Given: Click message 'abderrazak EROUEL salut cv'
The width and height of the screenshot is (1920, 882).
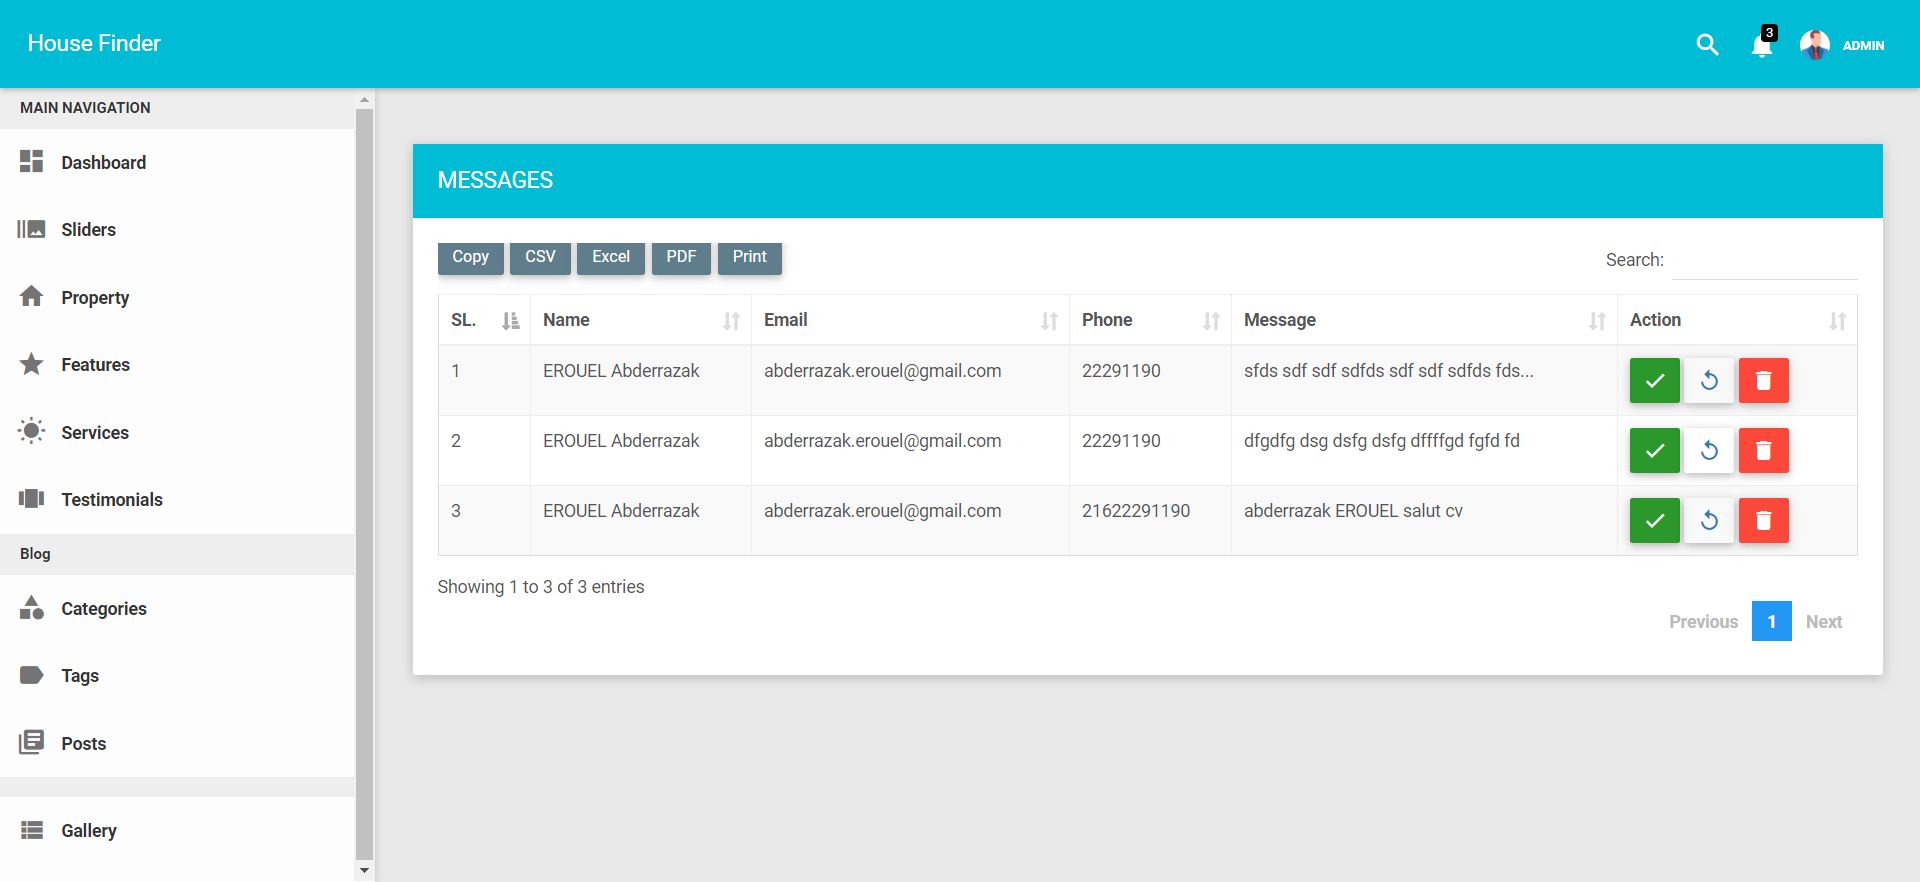Looking at the screenshot, I should 1353,511.
